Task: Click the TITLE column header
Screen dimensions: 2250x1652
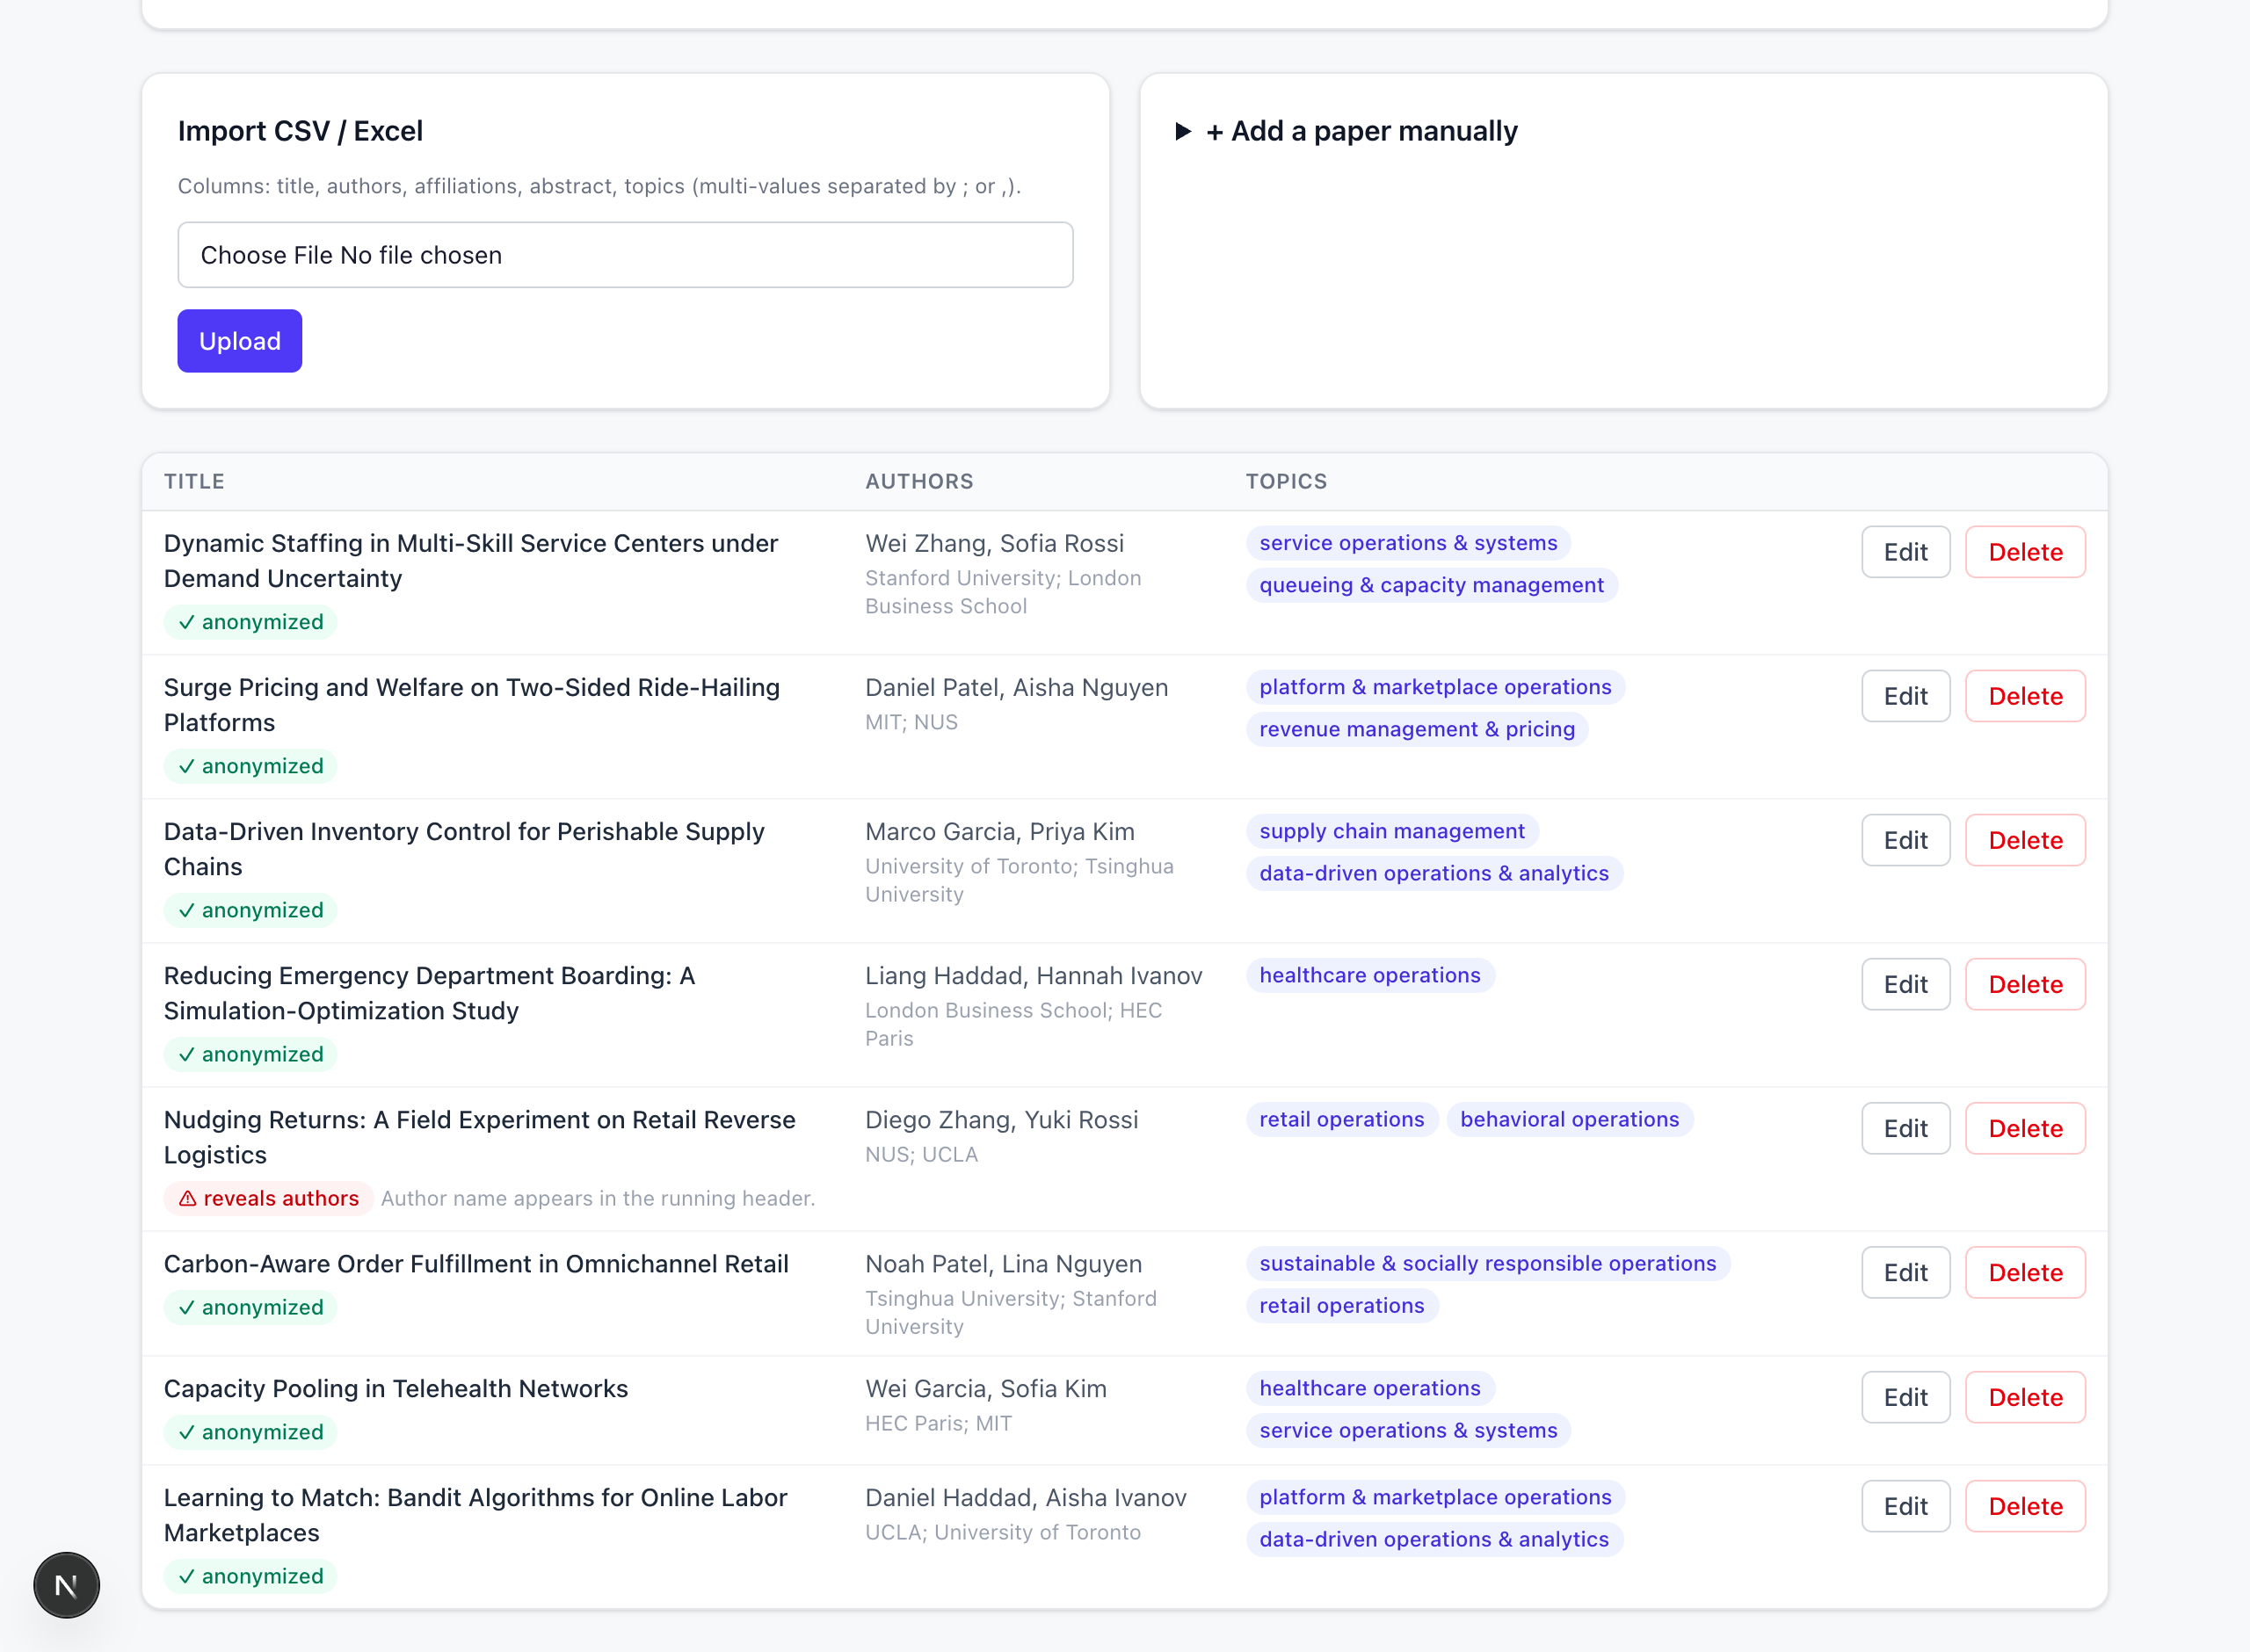Action: coord(194,481)
